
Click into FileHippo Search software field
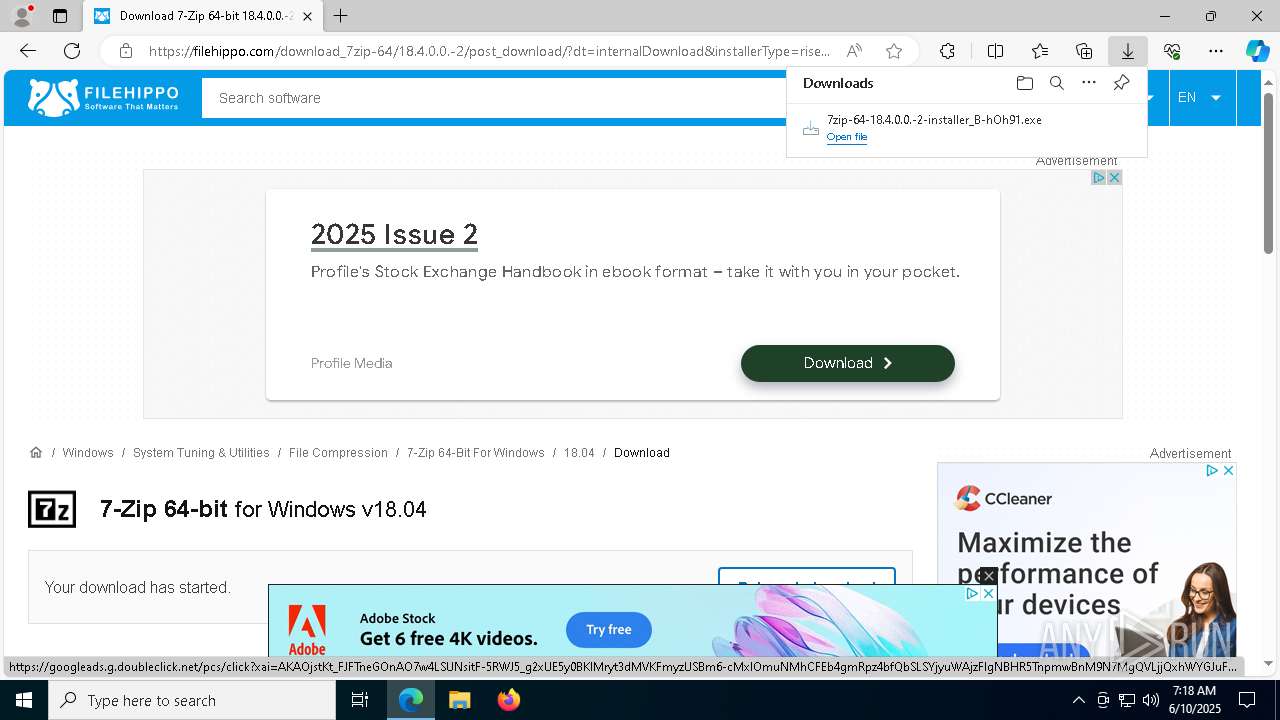click(495, 98)
